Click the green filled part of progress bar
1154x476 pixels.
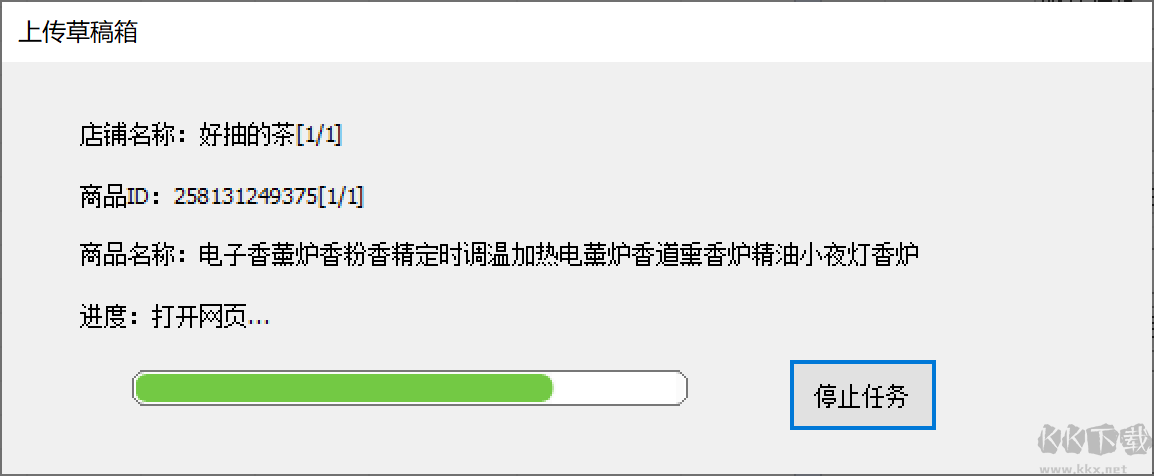344,388
